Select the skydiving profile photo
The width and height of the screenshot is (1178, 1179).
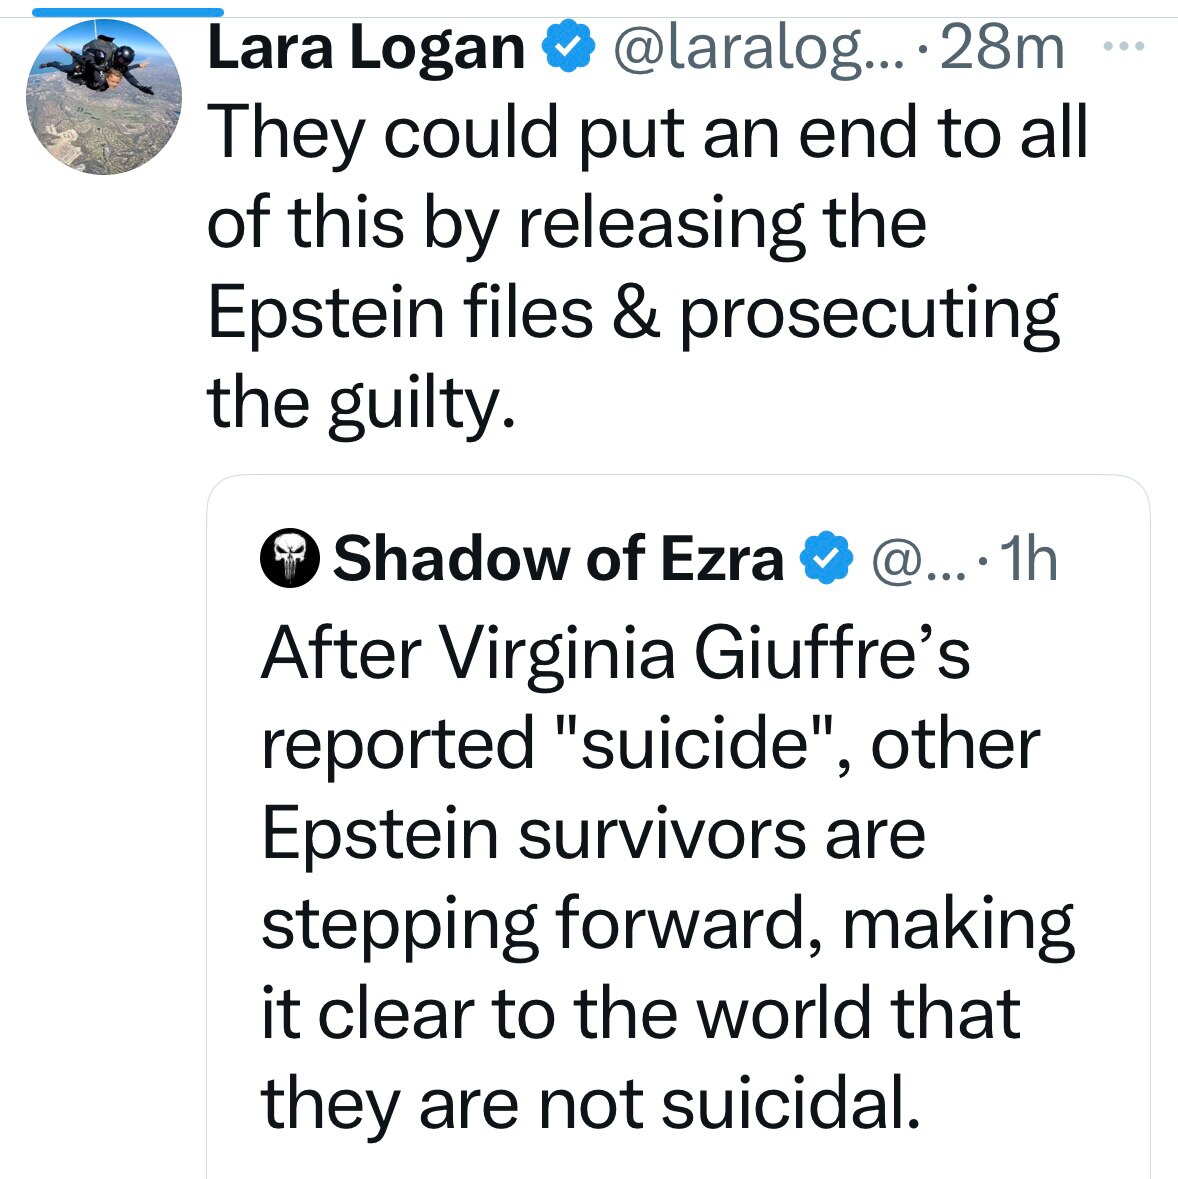[x=102, y=95]
